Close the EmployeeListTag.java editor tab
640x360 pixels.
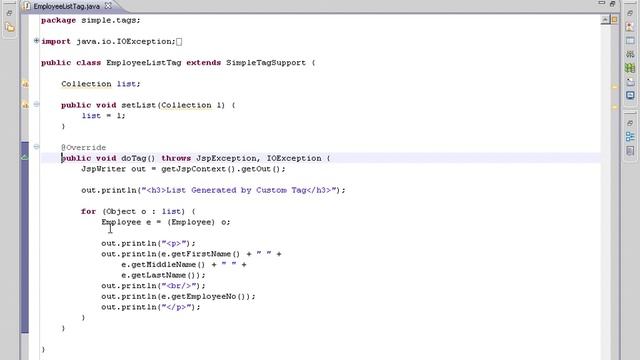point(108,6)
